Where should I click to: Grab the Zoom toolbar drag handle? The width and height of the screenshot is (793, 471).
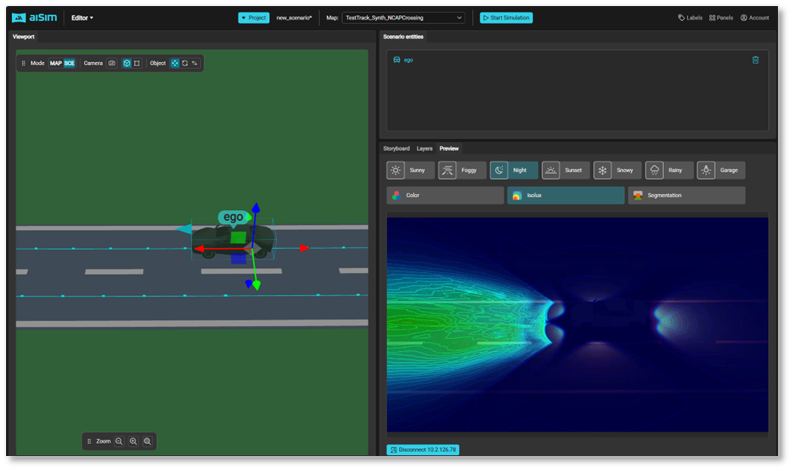click(x=89, y=441)
